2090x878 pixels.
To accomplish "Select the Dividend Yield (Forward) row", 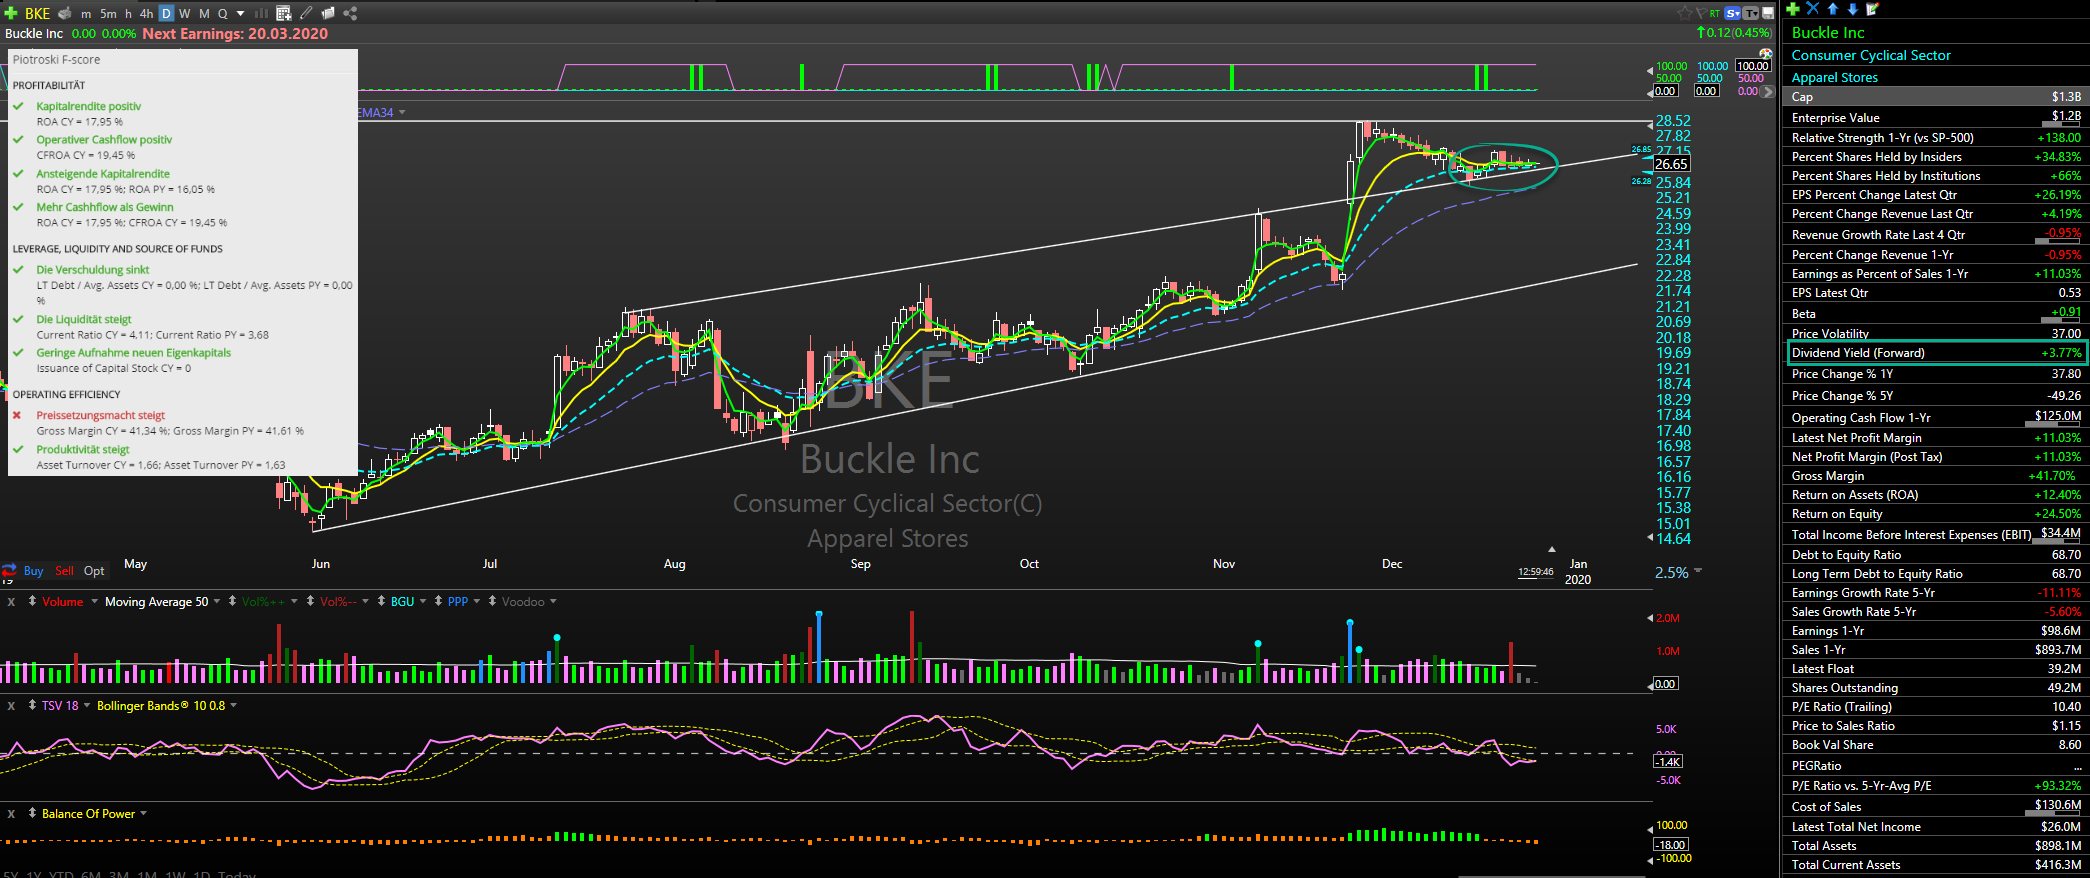I will [1937, 353].
